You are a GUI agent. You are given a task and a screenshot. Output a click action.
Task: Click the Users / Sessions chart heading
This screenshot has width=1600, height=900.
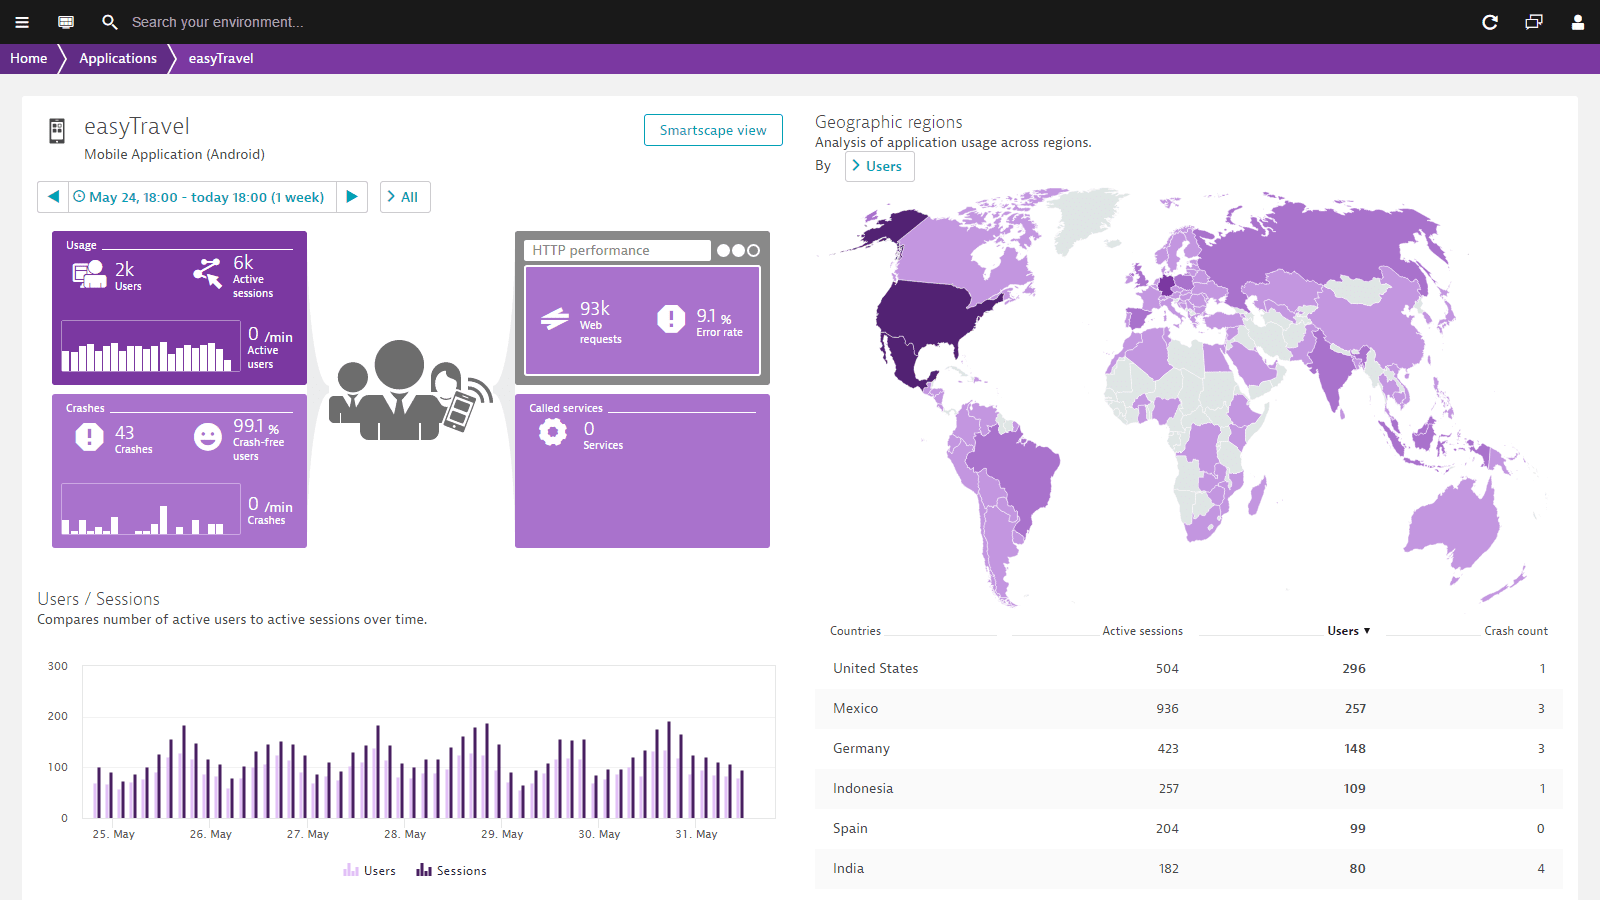[x=99, y=599]
